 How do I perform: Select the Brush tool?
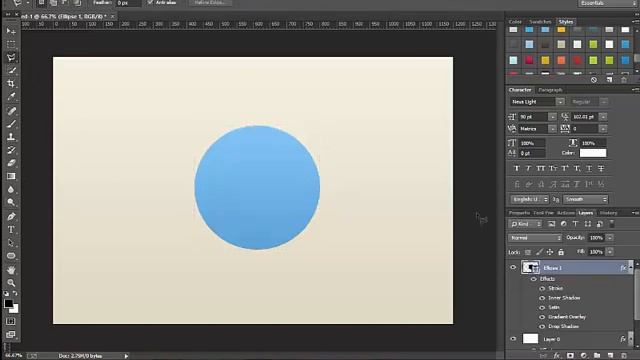[11, 124]
